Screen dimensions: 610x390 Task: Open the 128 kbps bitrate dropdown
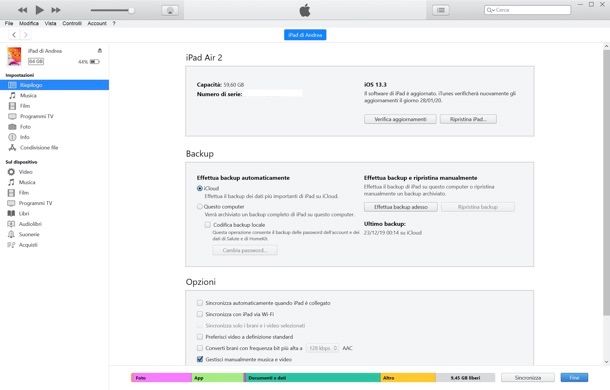point(323,348)
